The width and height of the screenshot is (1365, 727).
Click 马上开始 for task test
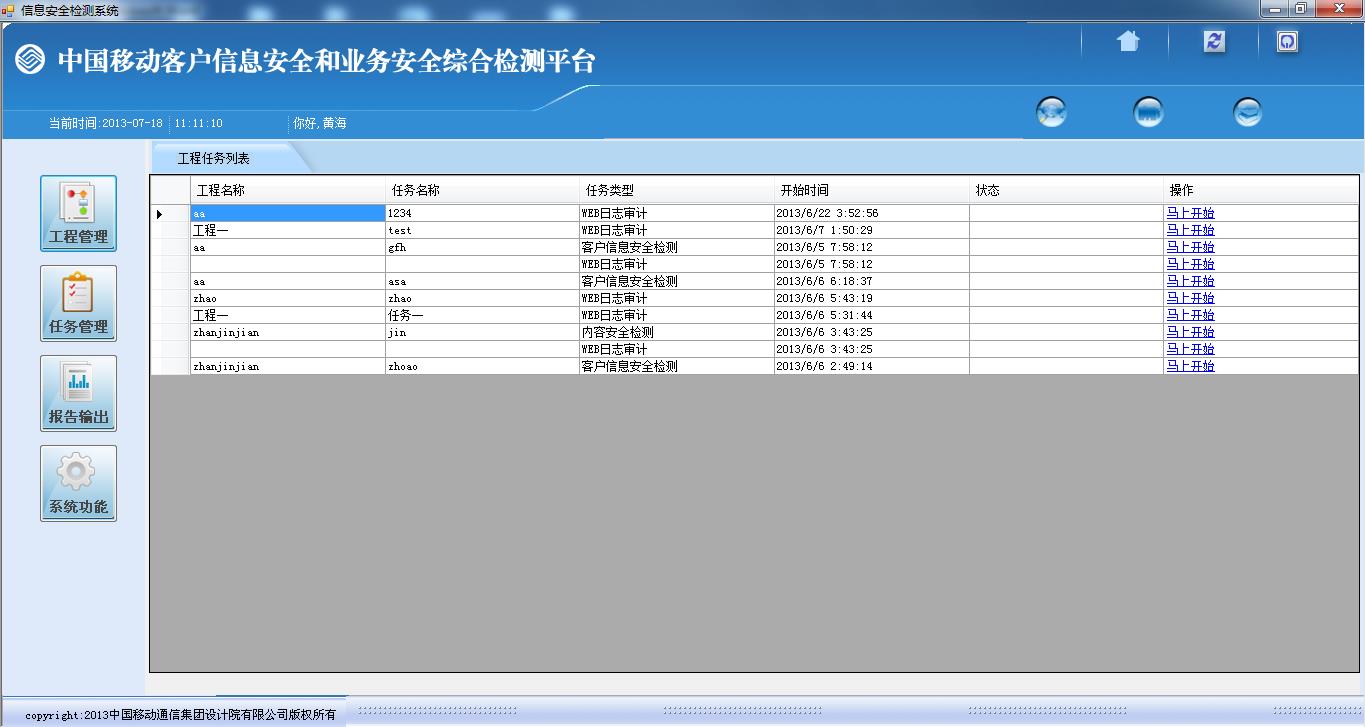pos(1190,230)
